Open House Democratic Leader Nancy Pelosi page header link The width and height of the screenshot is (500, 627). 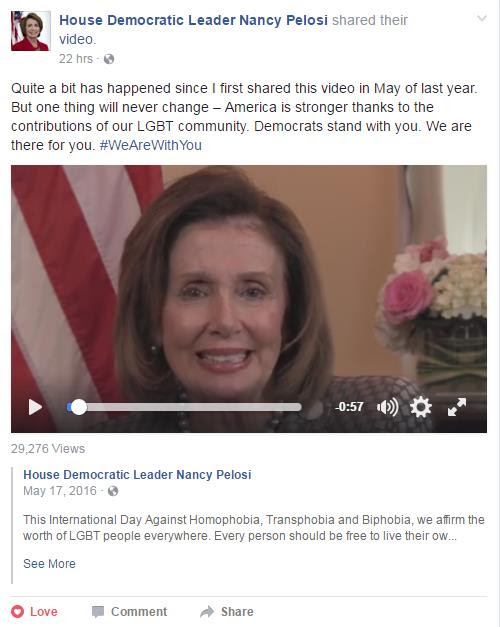click(193, 20)
